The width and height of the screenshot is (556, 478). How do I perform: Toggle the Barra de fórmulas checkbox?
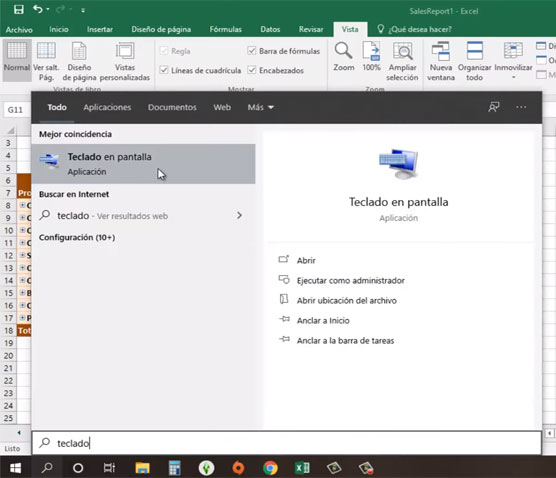coord(251,51)
